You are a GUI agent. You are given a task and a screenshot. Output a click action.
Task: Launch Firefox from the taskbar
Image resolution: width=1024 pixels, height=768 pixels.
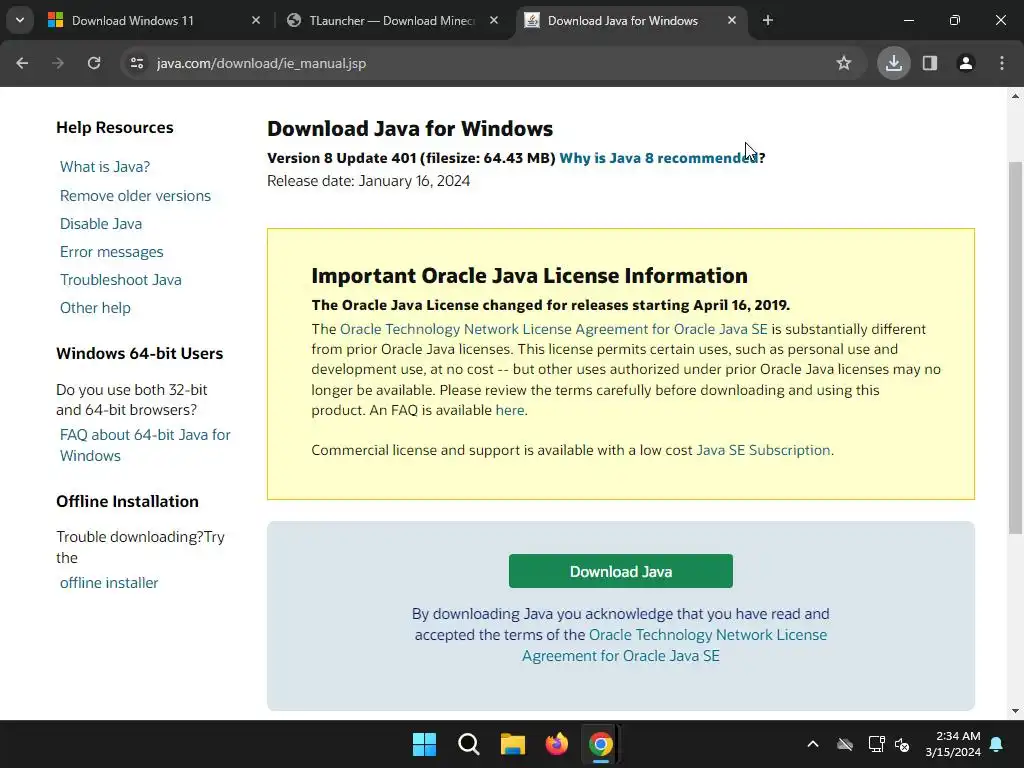557,744
